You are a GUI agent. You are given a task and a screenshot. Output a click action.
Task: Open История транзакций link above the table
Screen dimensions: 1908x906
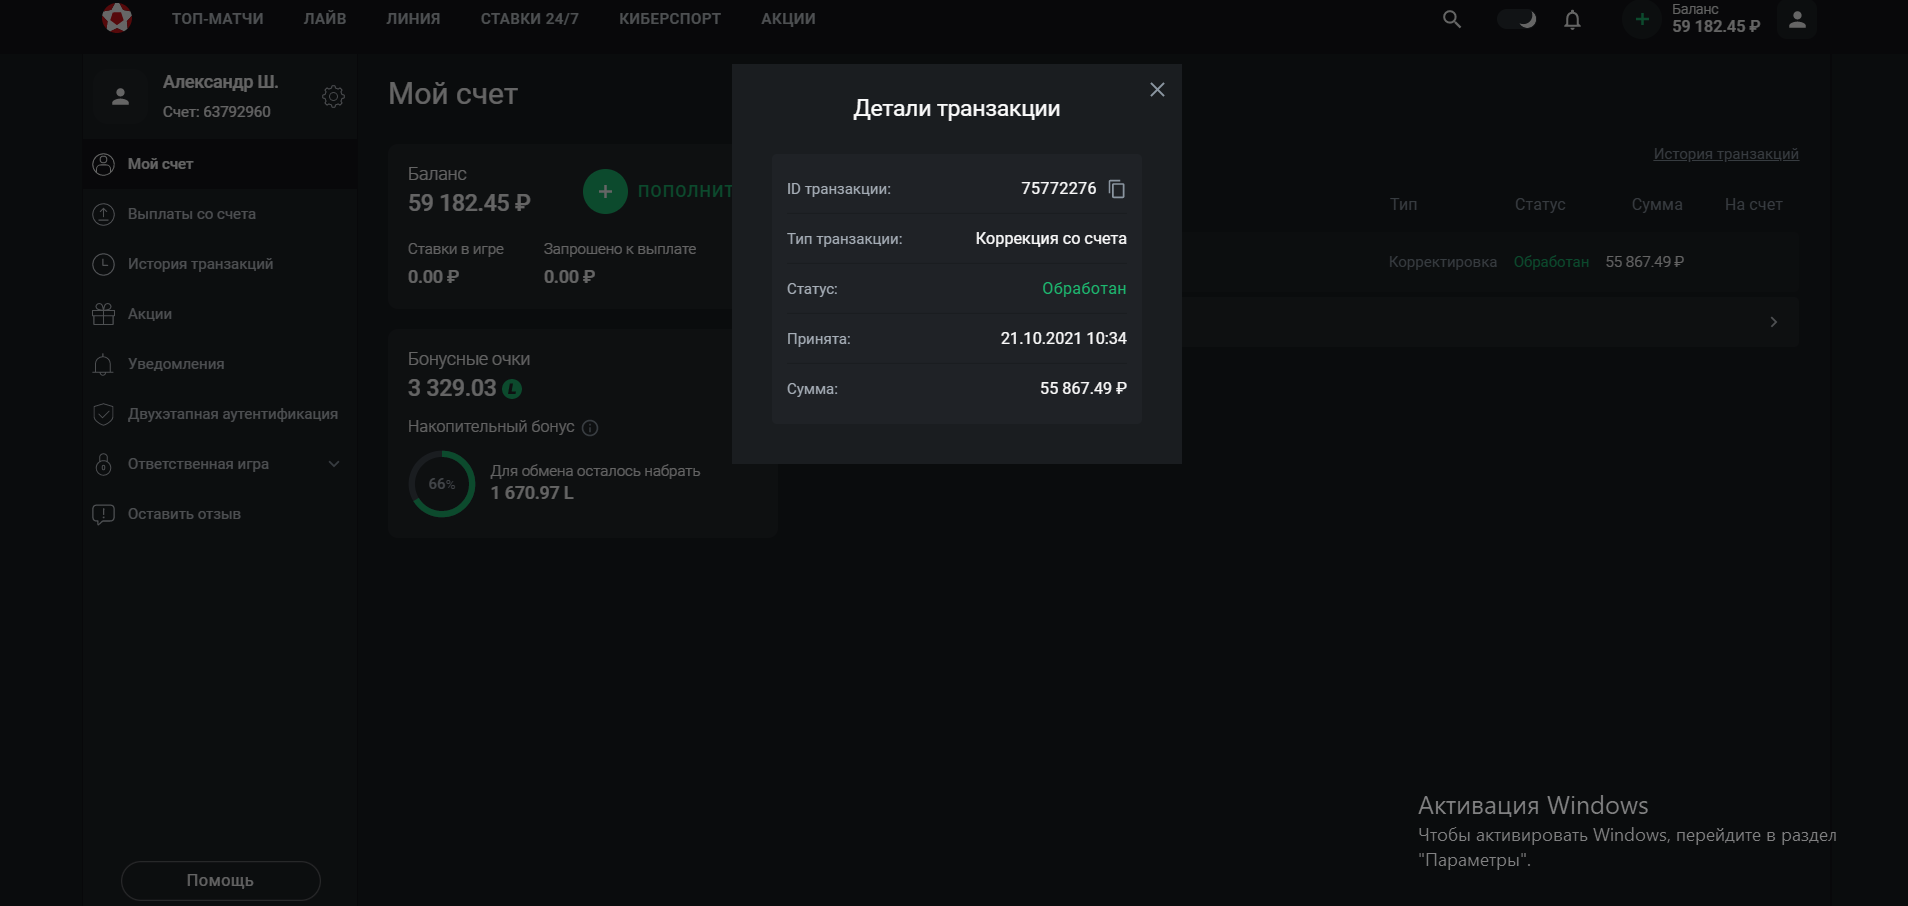pos(1725,154)
